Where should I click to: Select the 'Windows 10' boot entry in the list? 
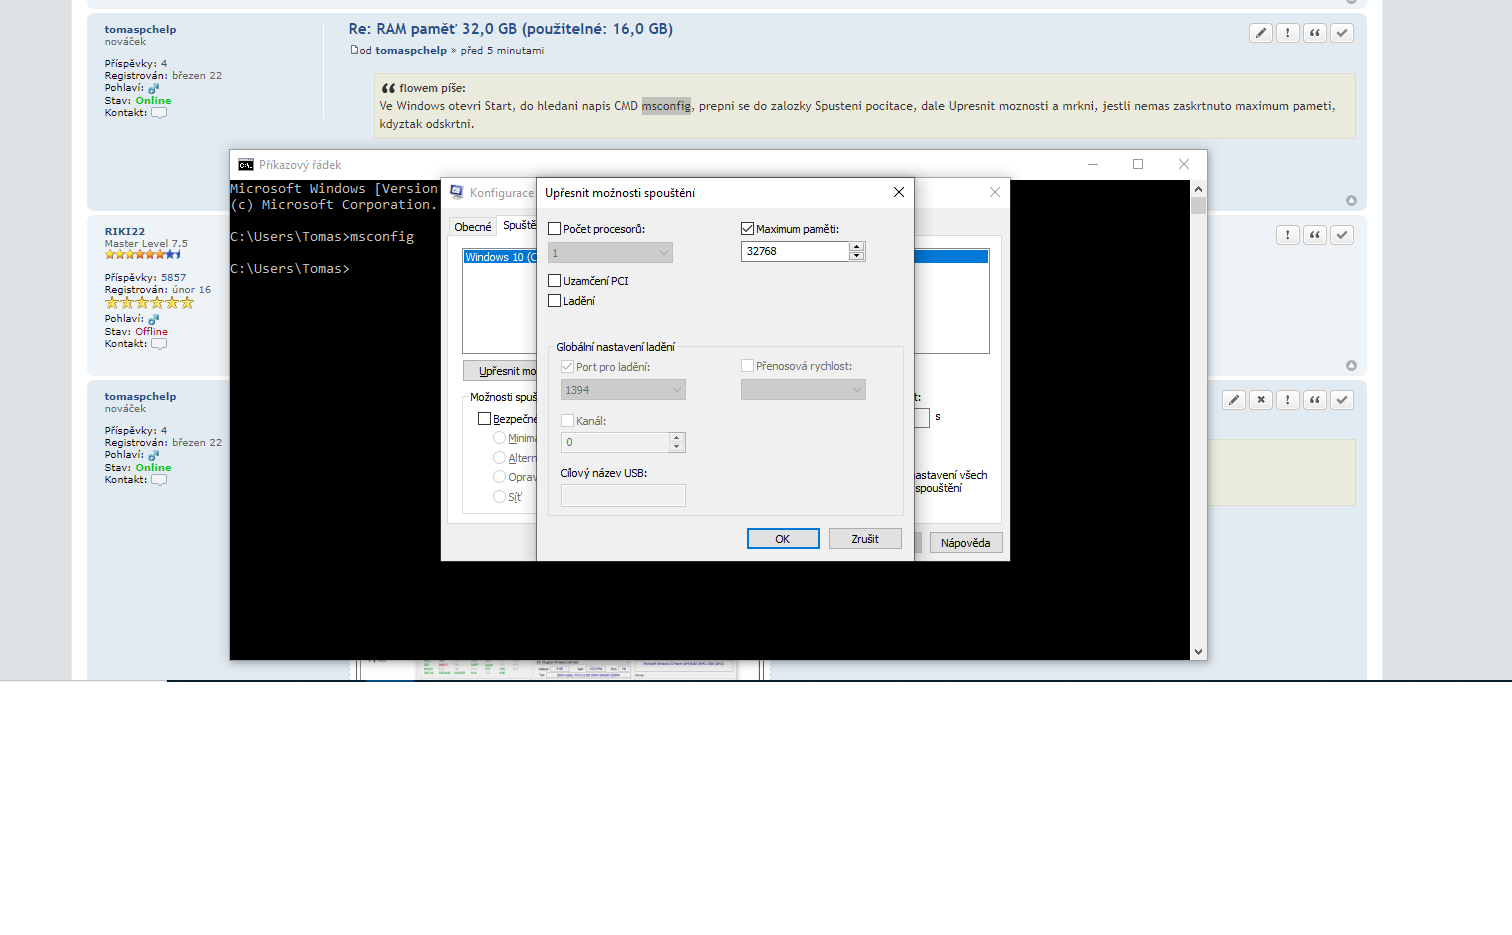click(x=500, y=257)
